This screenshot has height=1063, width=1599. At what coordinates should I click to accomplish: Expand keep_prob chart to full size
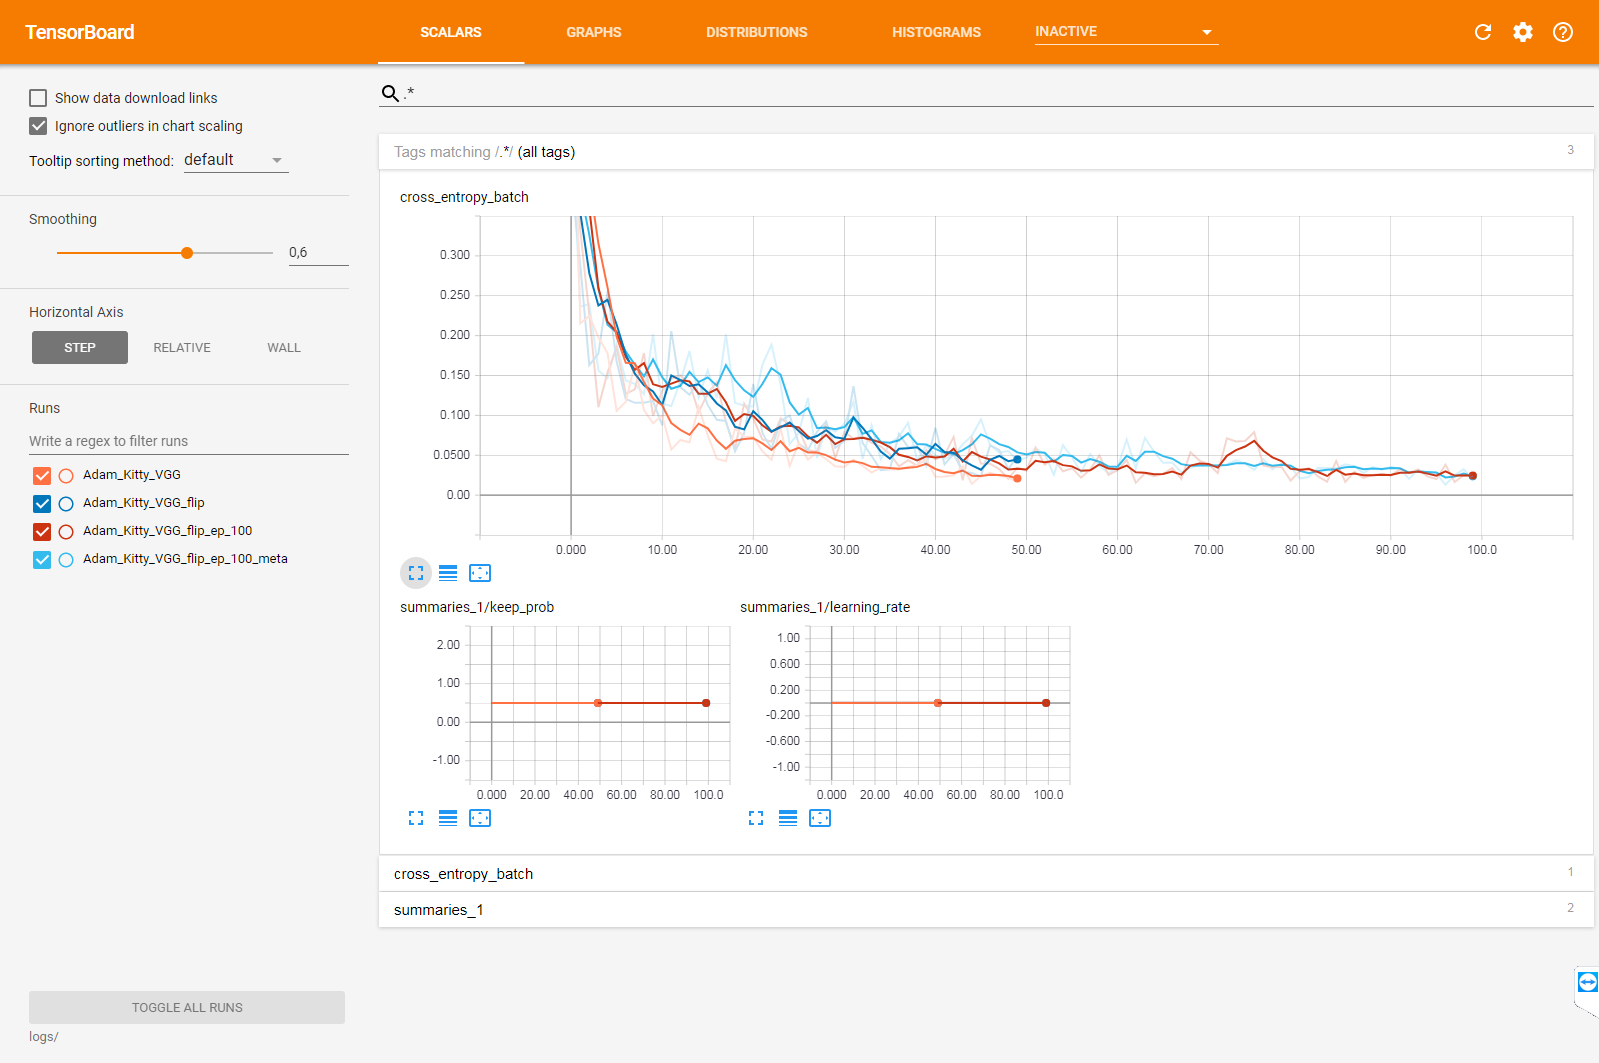click(x=416, y=818)
